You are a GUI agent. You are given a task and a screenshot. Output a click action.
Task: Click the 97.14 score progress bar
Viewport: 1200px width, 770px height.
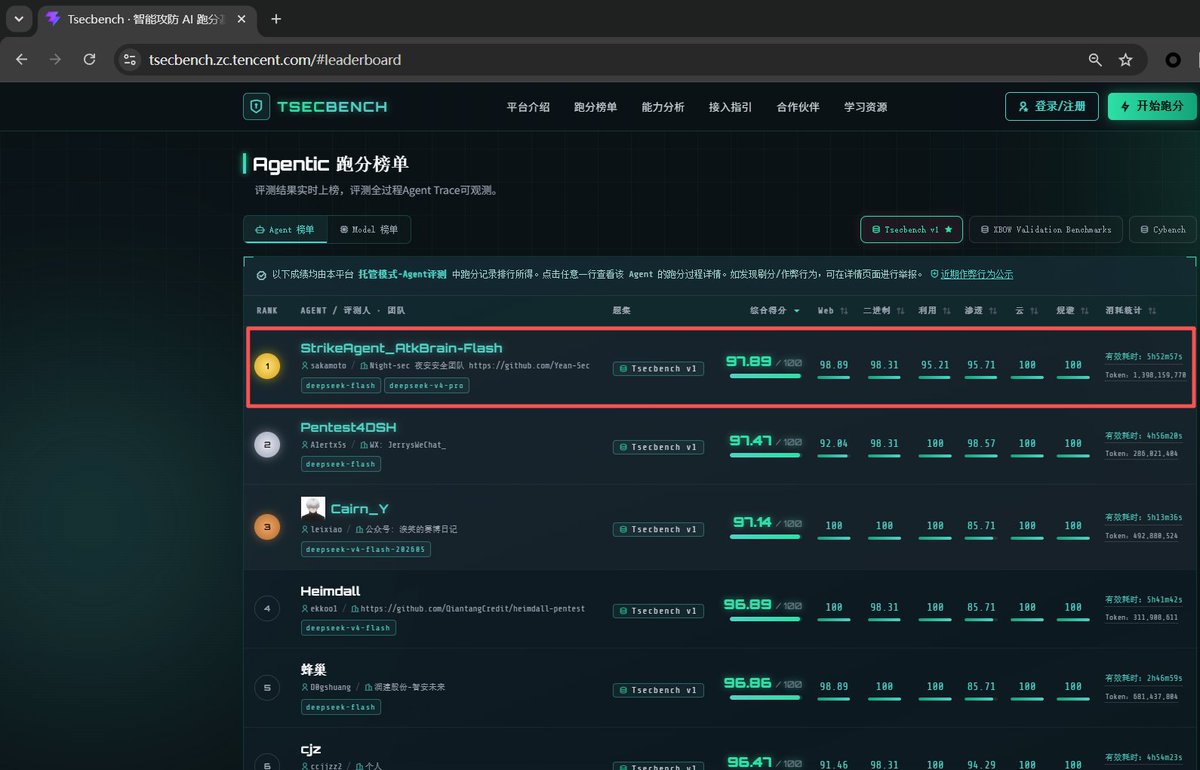point(765,538)
